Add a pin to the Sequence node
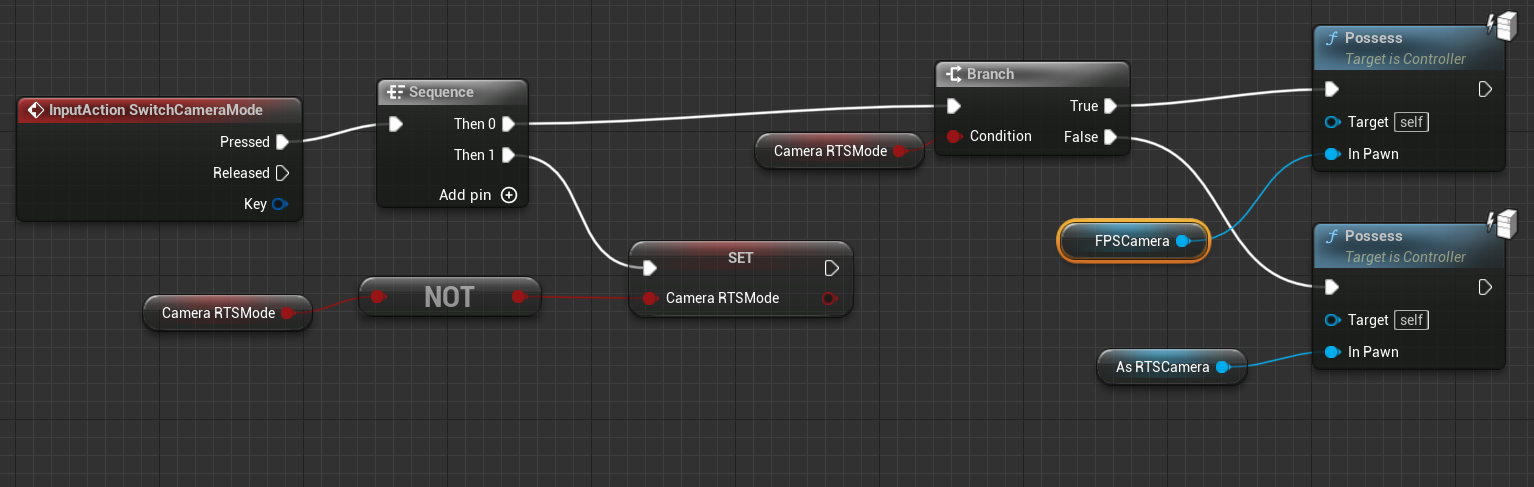This screenshot has width=1534, height=487. pyautogui.click(x=509, y=195)
